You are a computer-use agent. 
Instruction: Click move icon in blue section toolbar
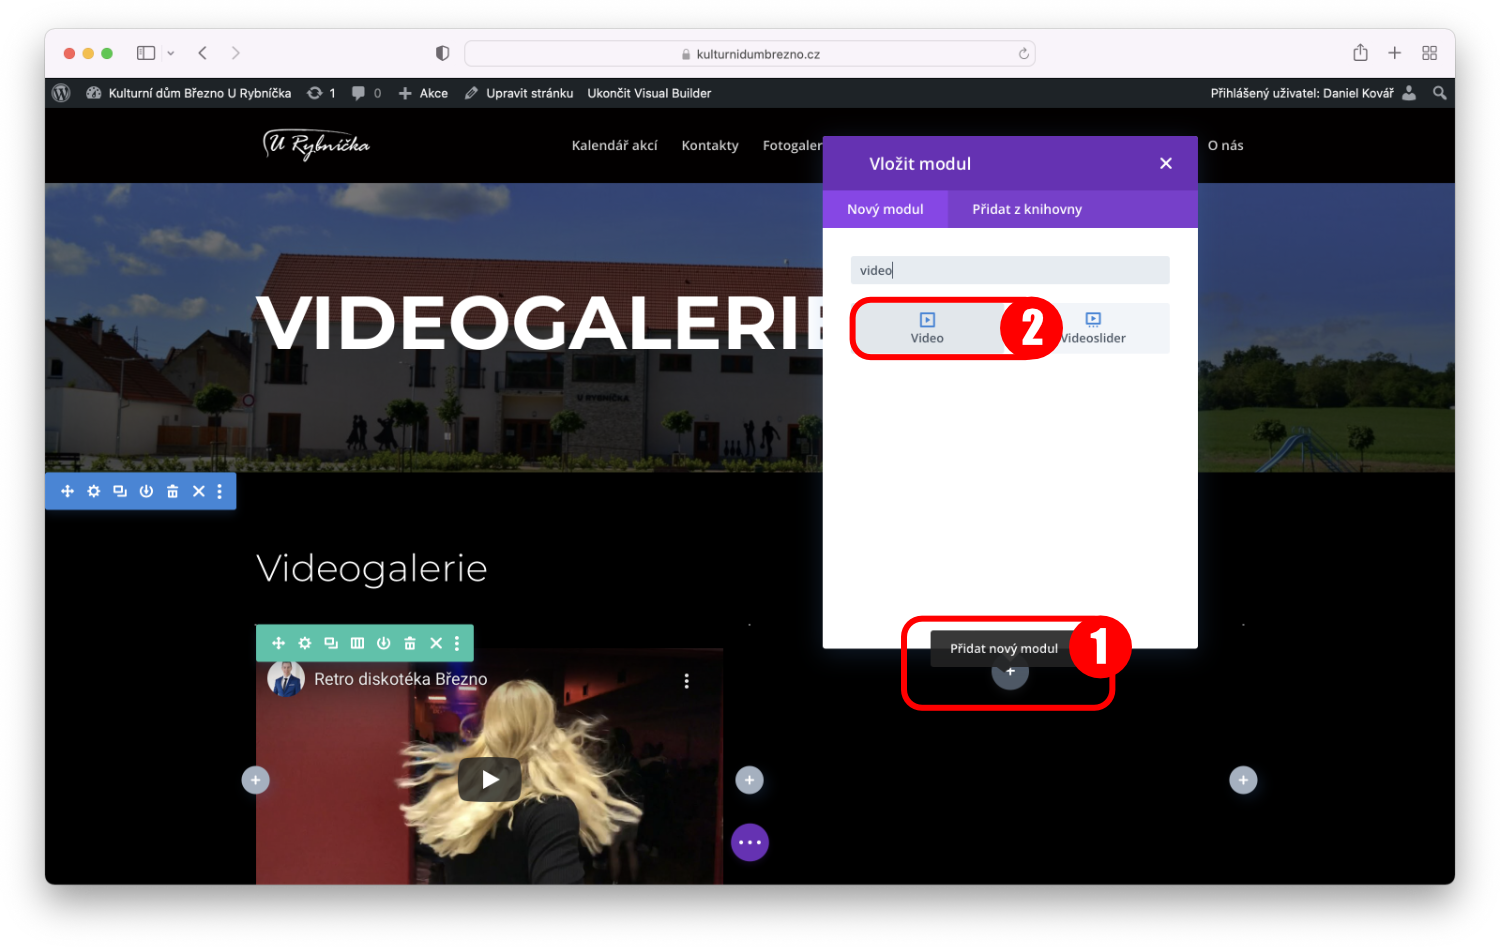[67, 491]
